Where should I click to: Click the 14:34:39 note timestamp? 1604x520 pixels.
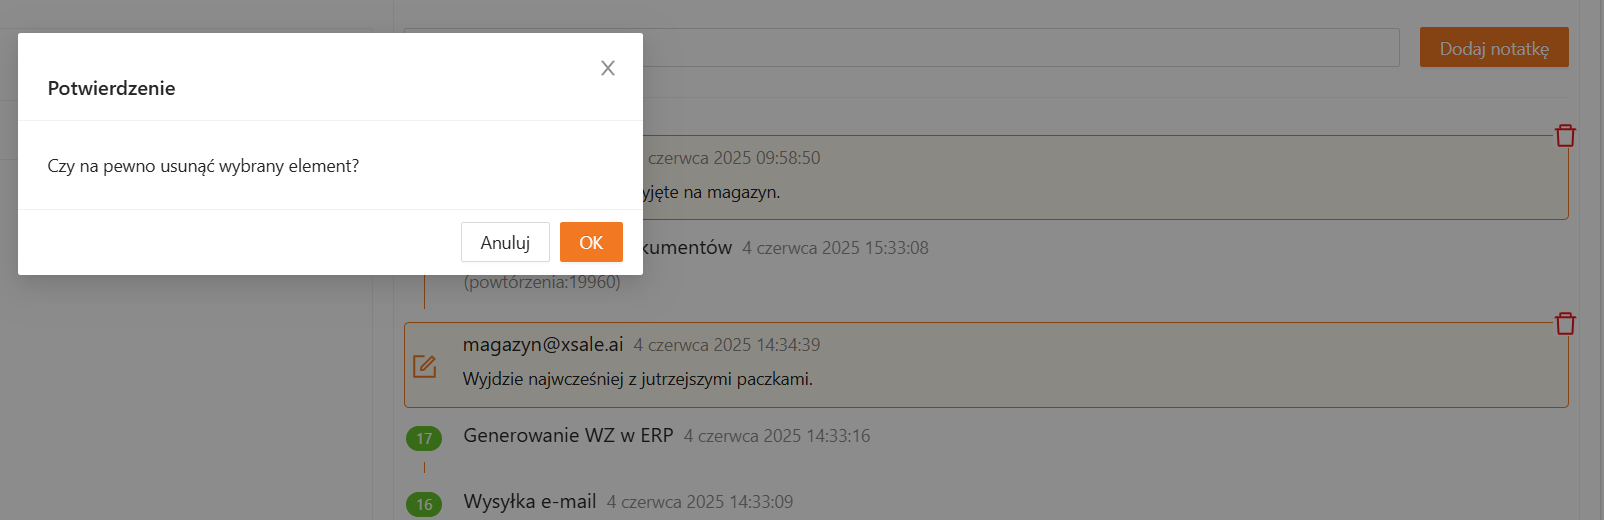727,345
